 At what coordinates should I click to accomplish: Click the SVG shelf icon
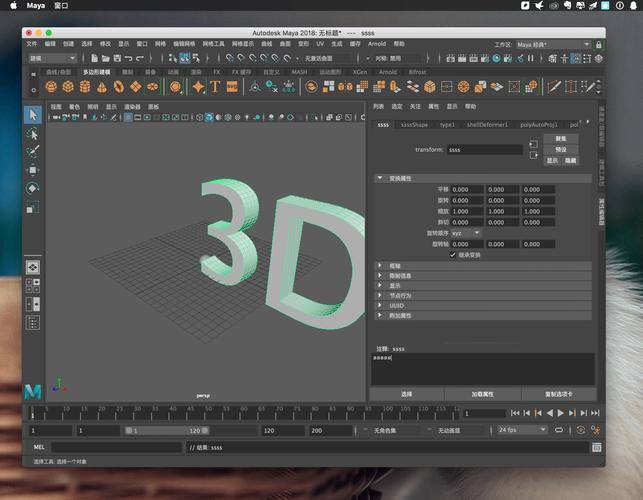(230, 87)
